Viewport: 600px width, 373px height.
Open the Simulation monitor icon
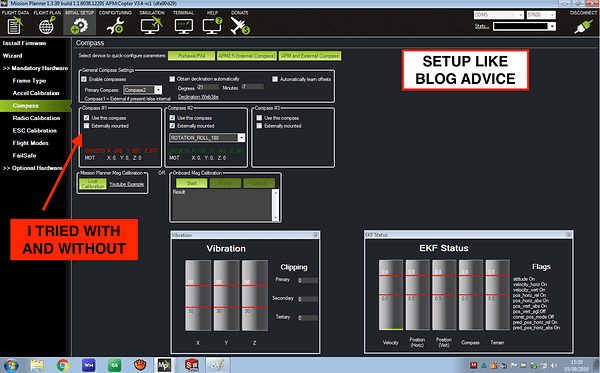coord(152,26)
